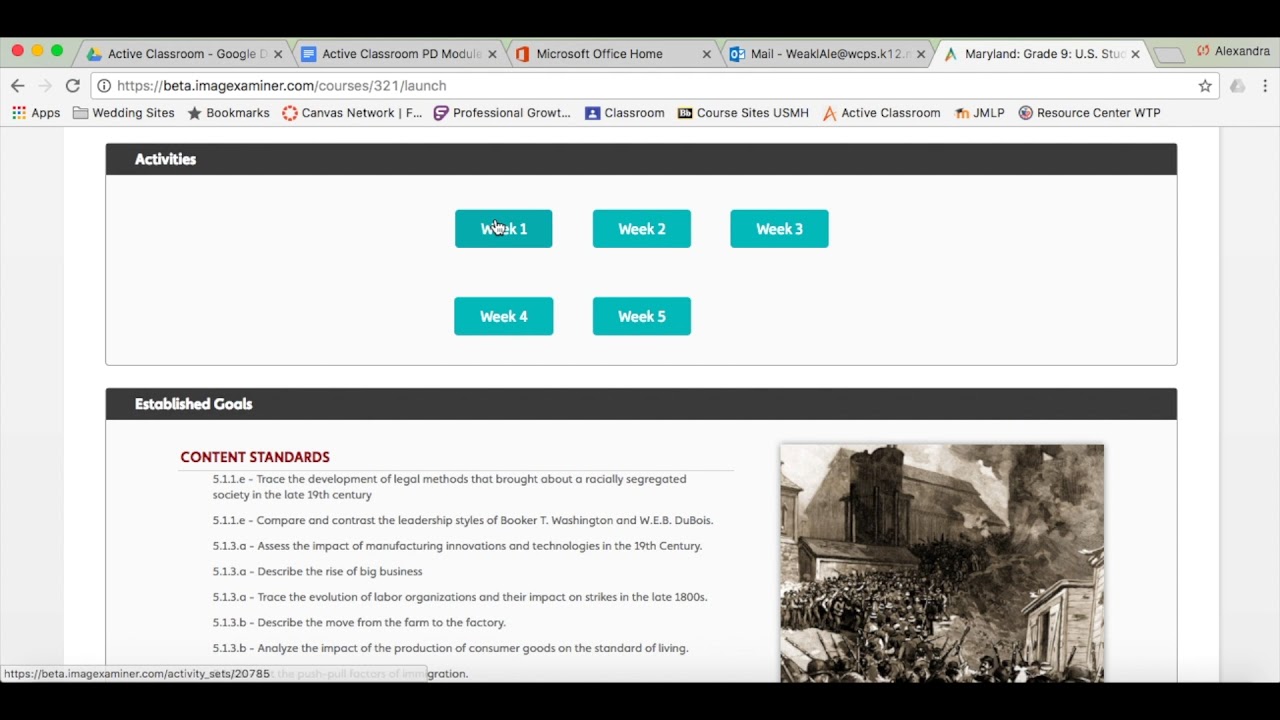Screen dimensions: 1280x720
Task: Close the Maryland Grade 9 tab
Action: pyautogui.click(x=1135, y=54)
